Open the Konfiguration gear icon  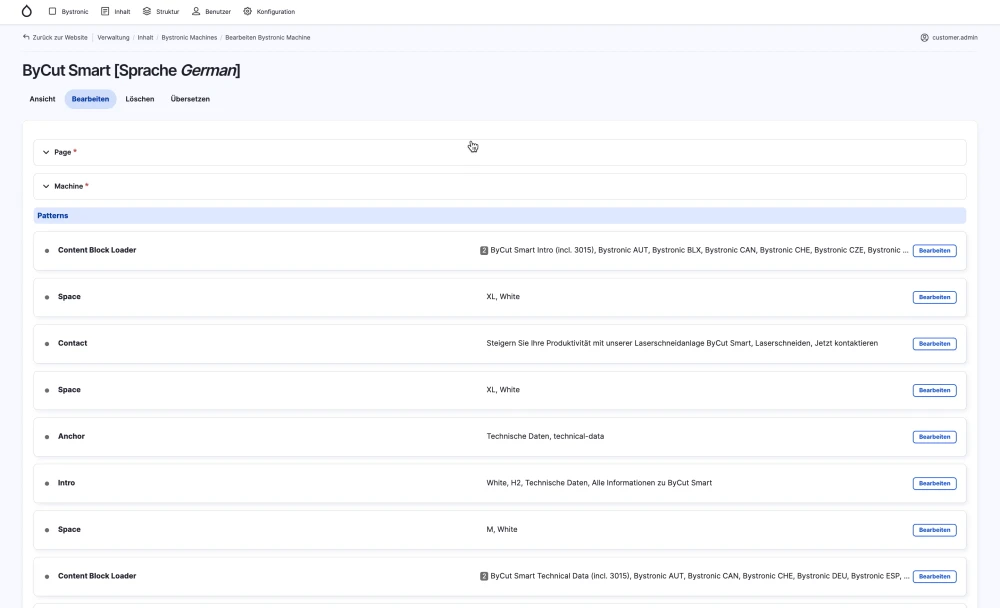point(247,12)
